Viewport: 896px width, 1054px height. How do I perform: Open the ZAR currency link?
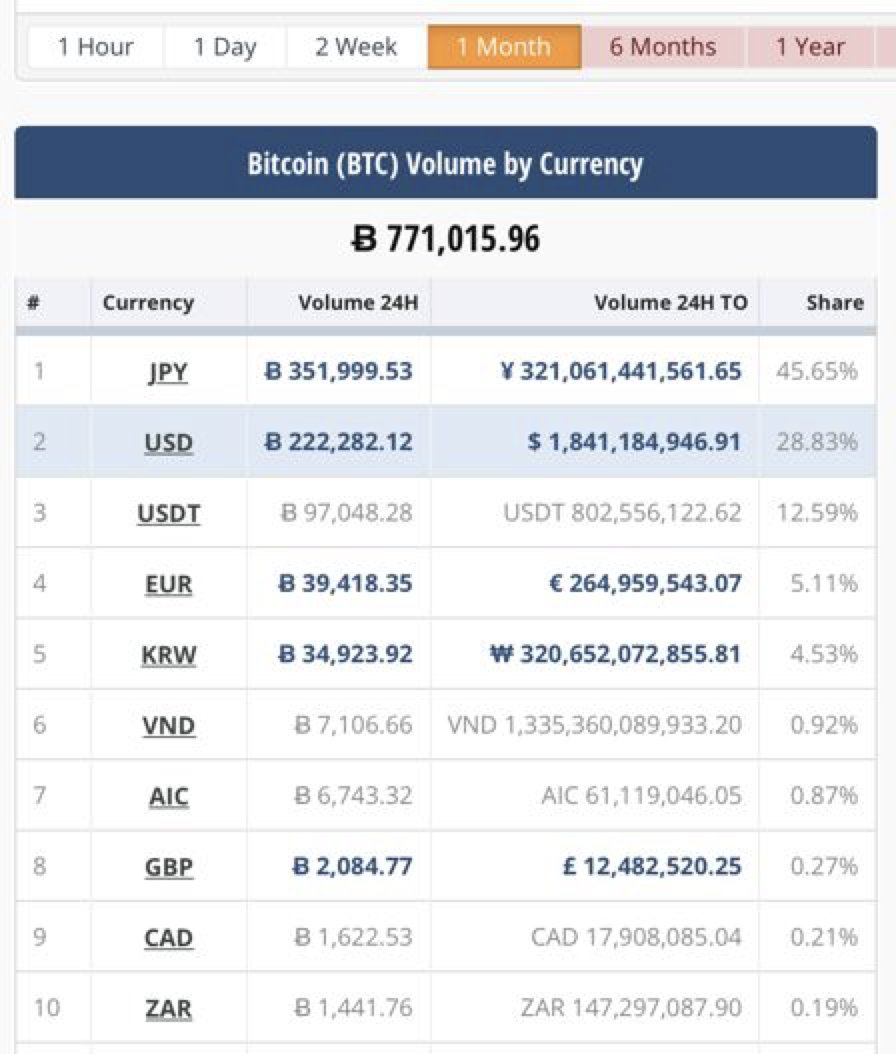coord(168,1009)
